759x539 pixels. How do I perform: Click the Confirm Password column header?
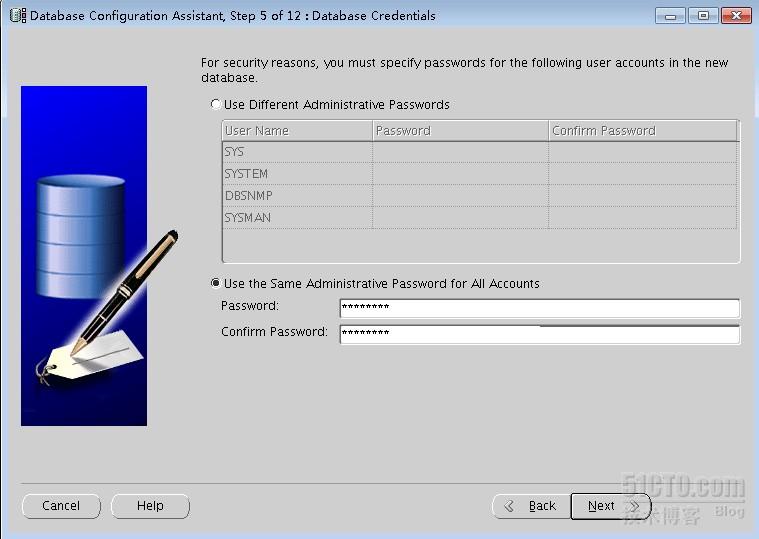[643, 131]
